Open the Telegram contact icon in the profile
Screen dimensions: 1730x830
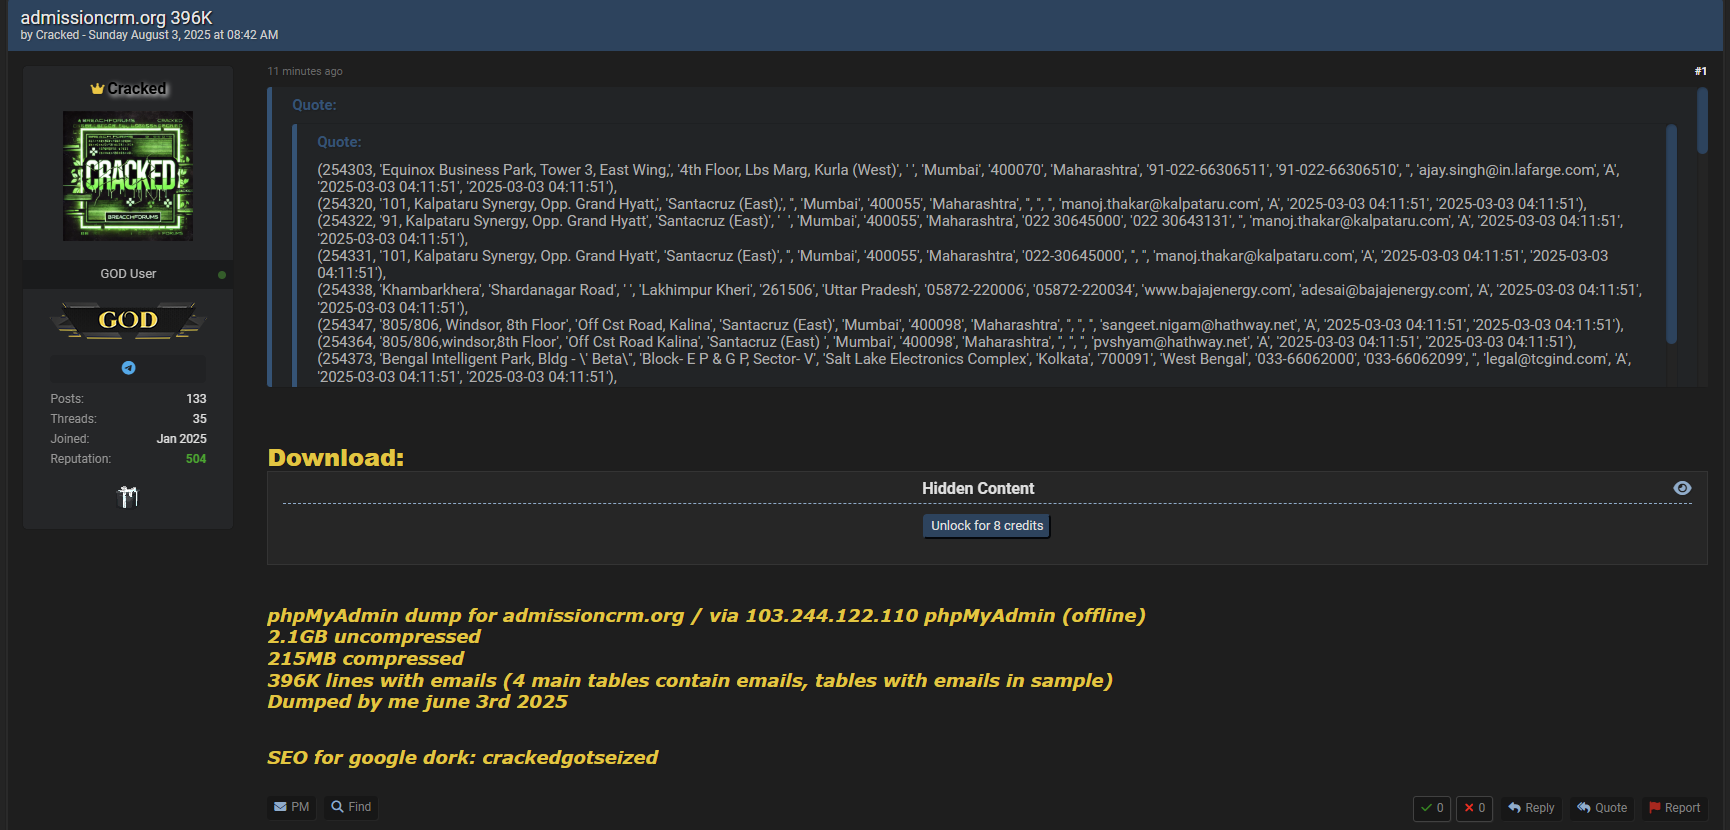point(128,368)
